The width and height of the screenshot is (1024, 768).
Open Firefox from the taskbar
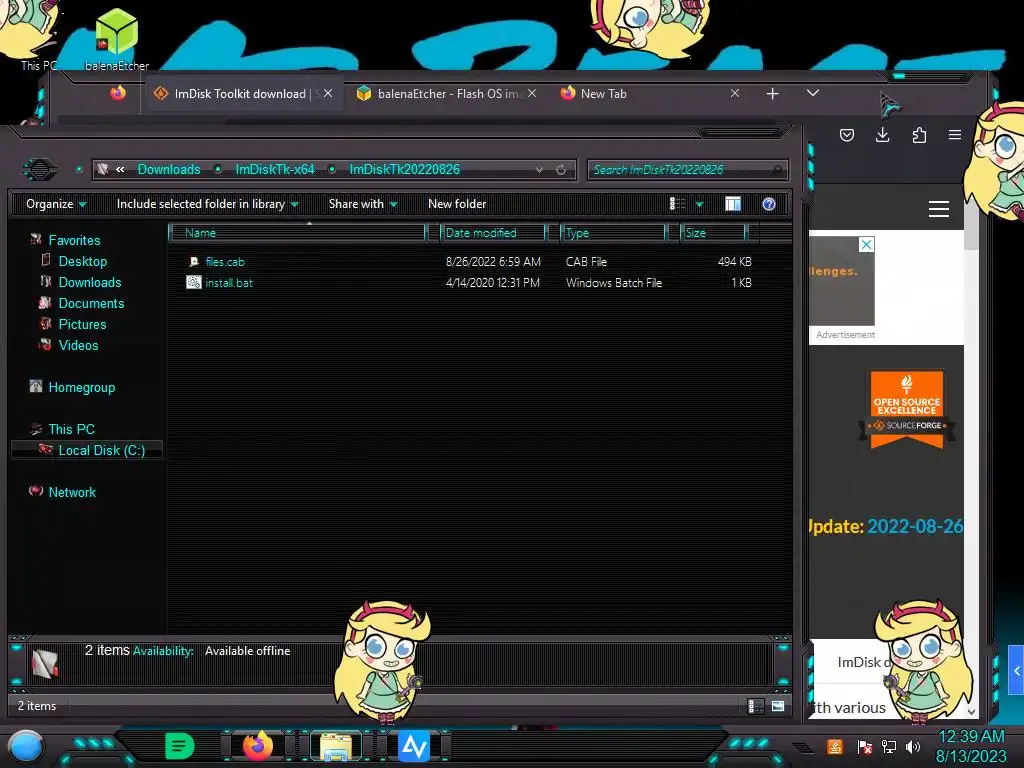point(257,746)
